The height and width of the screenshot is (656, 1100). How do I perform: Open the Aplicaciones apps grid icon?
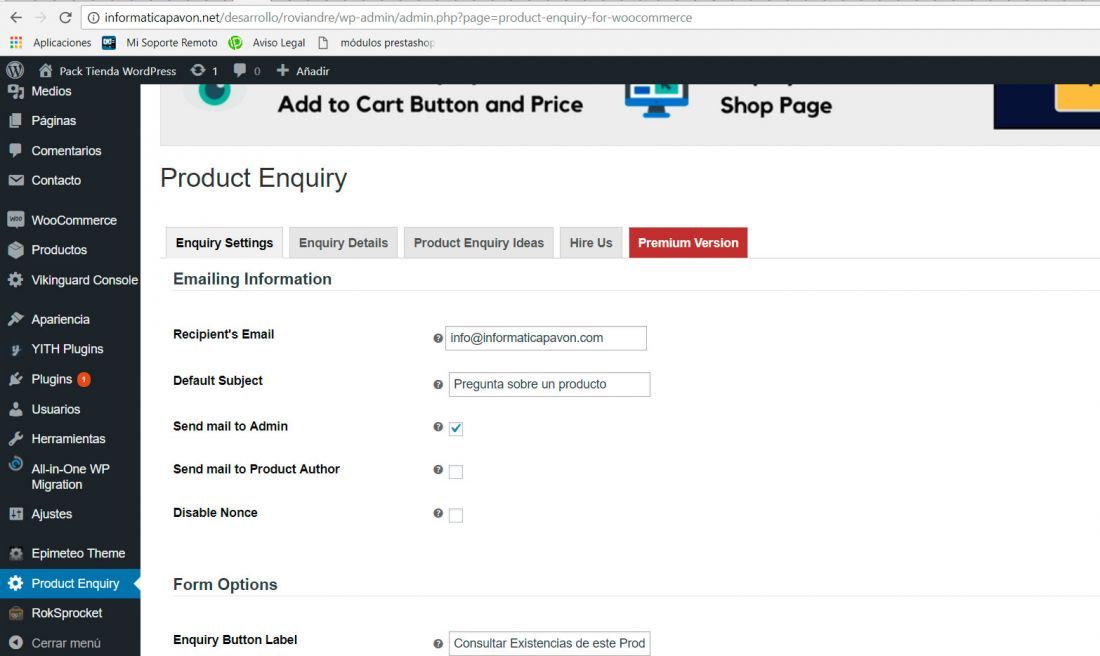tap(15, 43)
